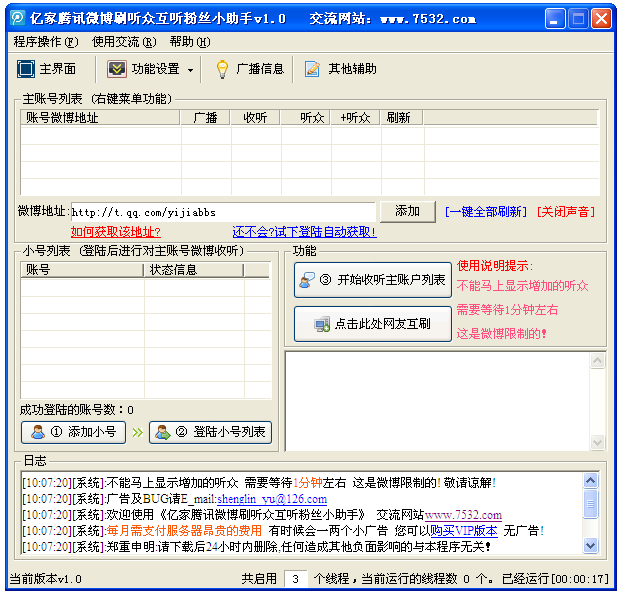Image resolution: width=618 pixels, height=594 pixels.
Task: Click the 功能设置 settings icon
Action: click(x=117, y=69)
